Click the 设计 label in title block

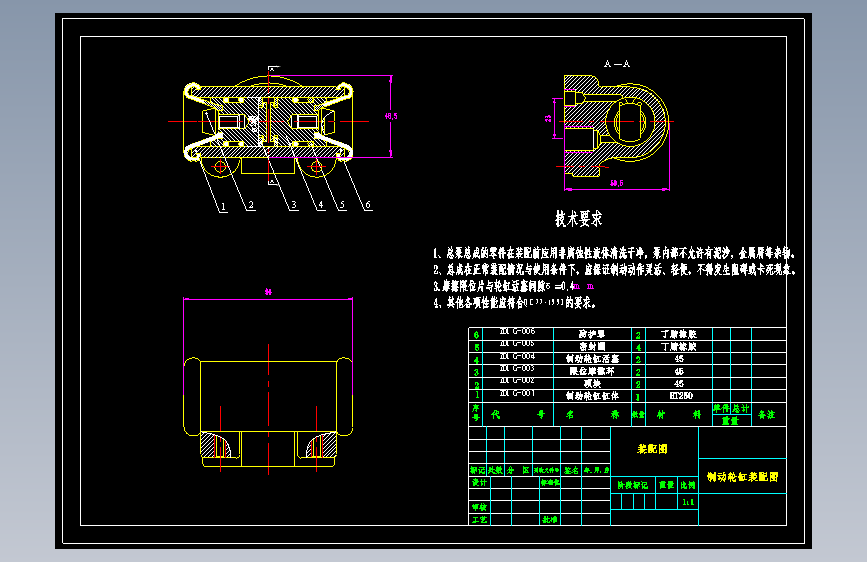479,482
